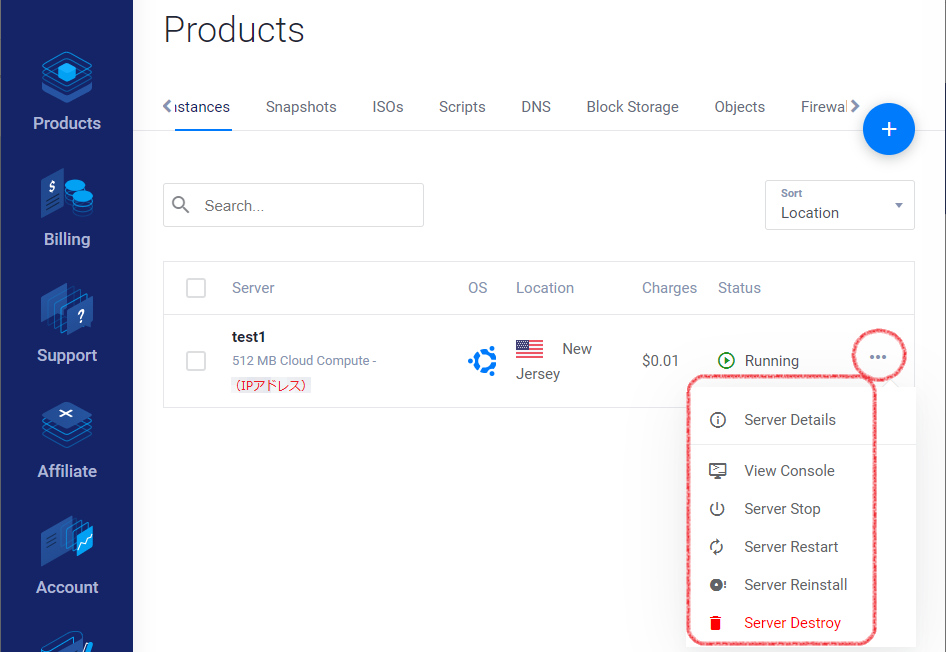The height and width of the screenshot is (652, 946).
Task: Click the Status column header
Action: click(739, 288)
